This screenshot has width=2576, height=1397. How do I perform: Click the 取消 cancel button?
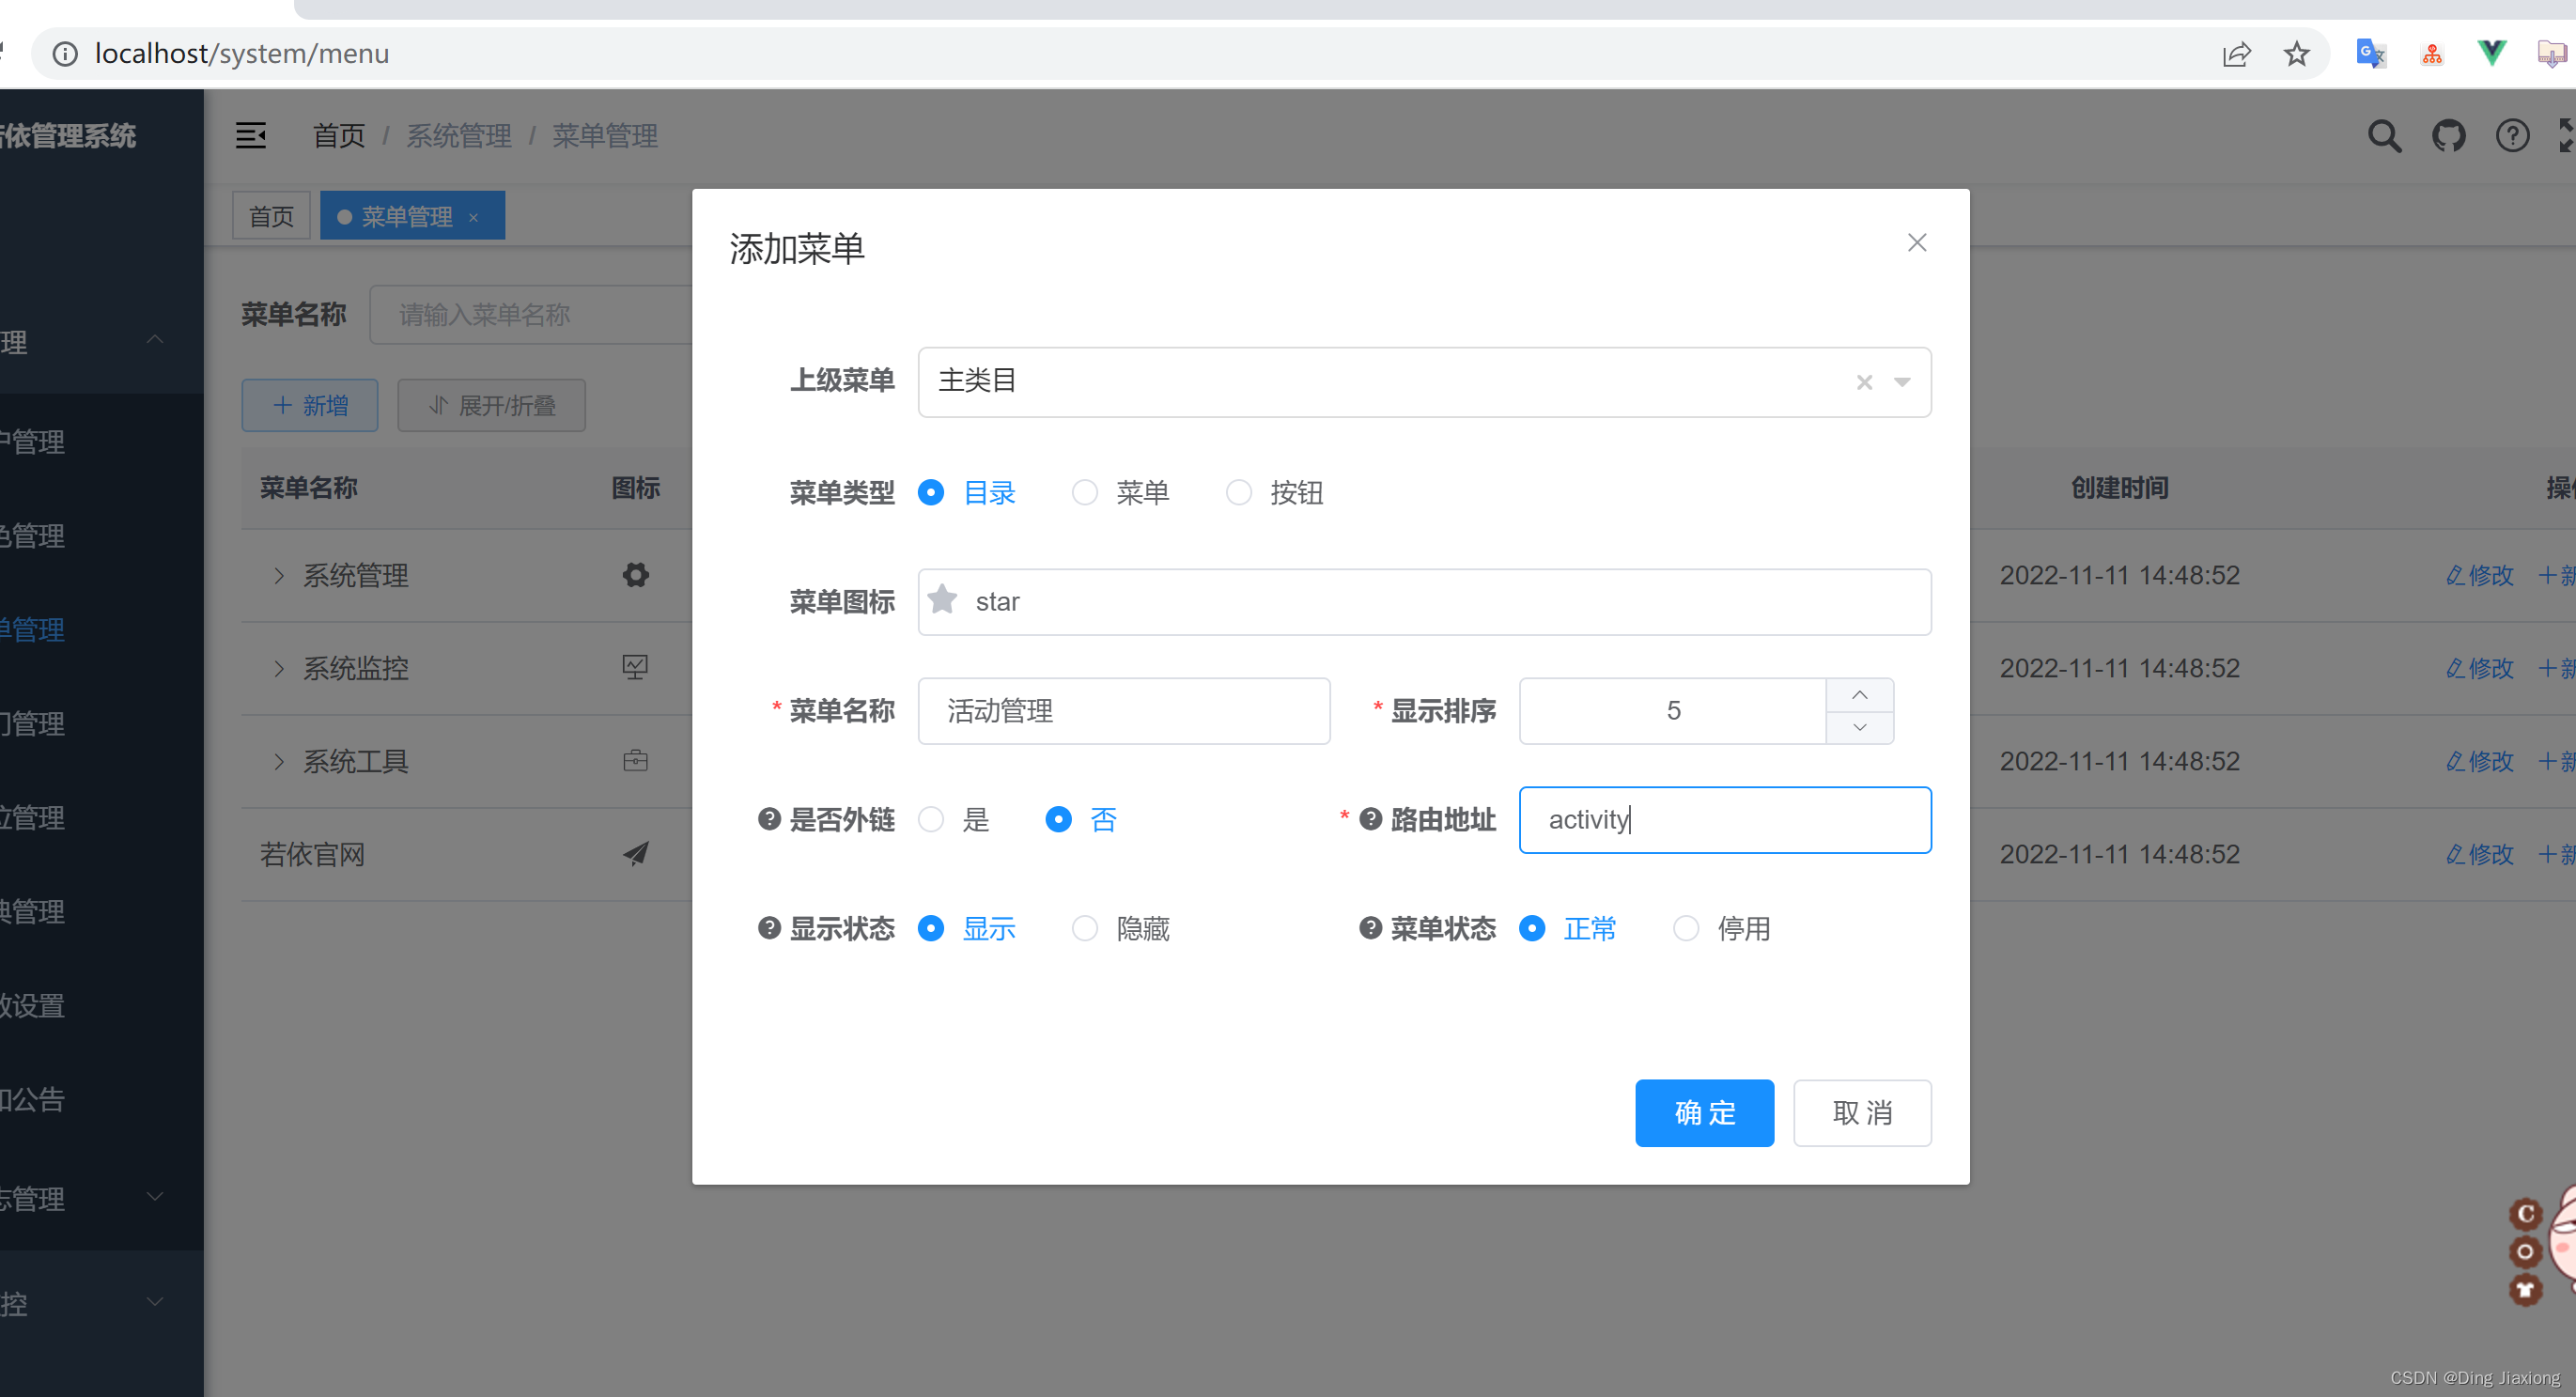pos(1862,1113)
